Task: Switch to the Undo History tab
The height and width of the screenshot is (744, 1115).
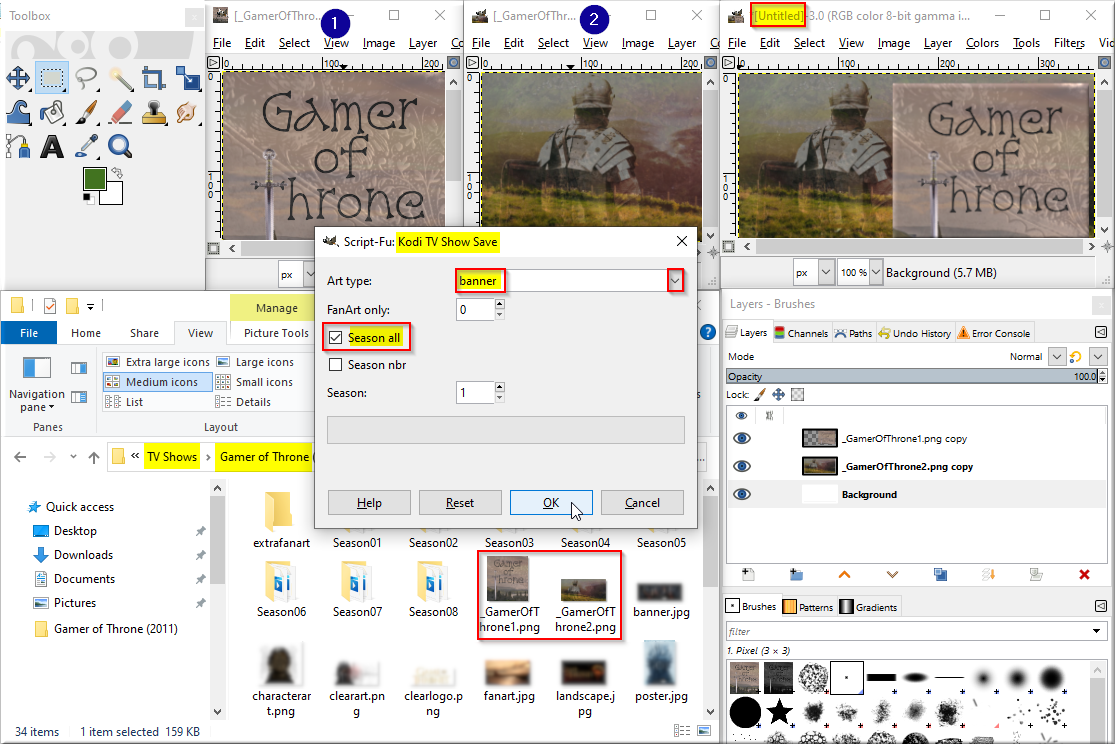Action: [914, 333]
